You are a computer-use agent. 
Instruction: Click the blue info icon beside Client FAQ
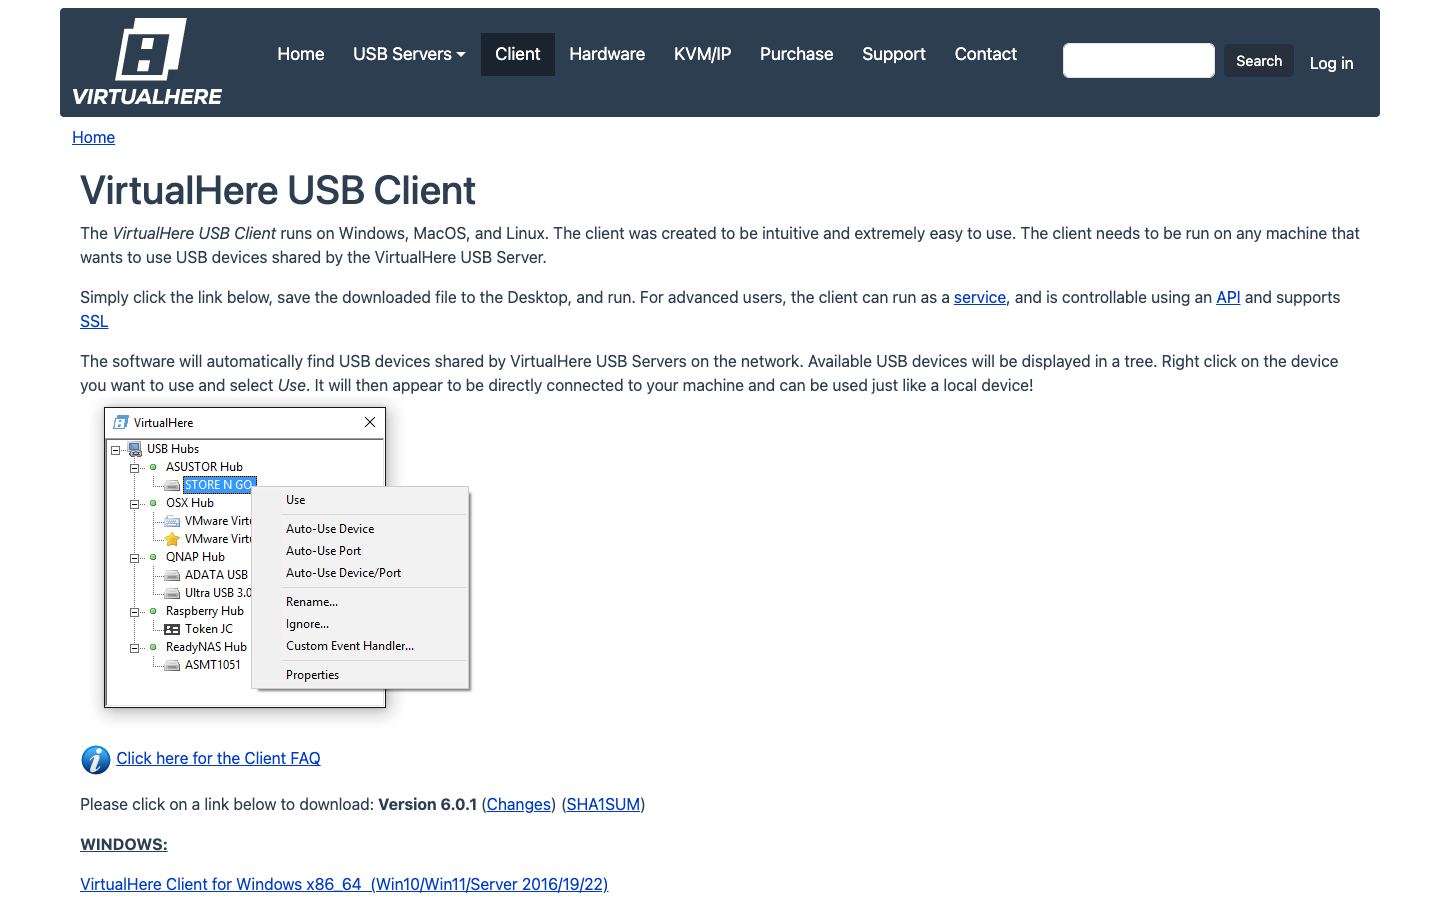click(x=95, y=760)
